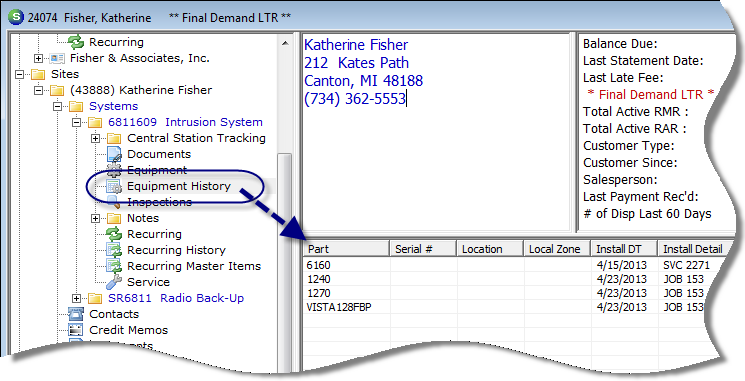Click the Inspections magnifier icon

(114, 202)
